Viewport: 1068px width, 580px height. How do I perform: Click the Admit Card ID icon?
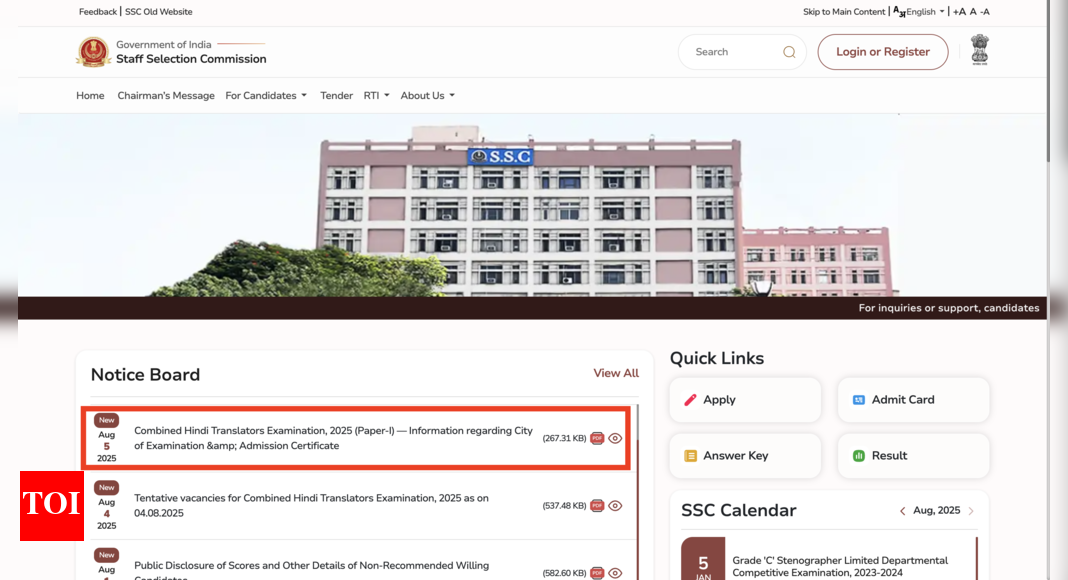click(x=859, y=400)
